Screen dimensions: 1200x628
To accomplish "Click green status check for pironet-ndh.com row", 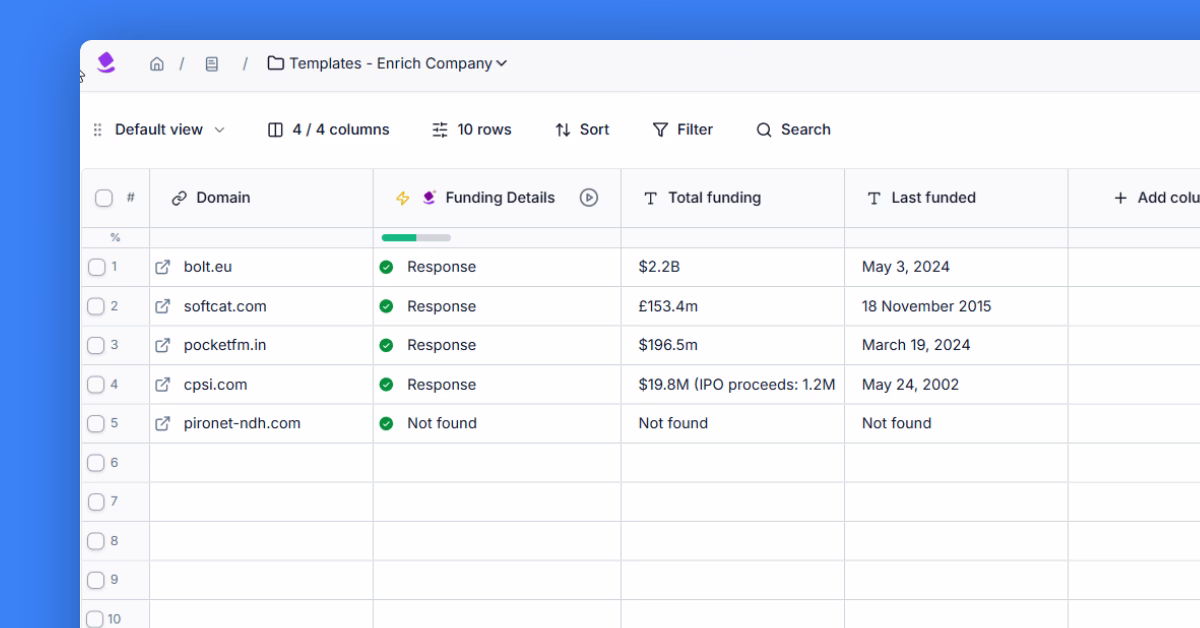I will (x=386, y=423).
